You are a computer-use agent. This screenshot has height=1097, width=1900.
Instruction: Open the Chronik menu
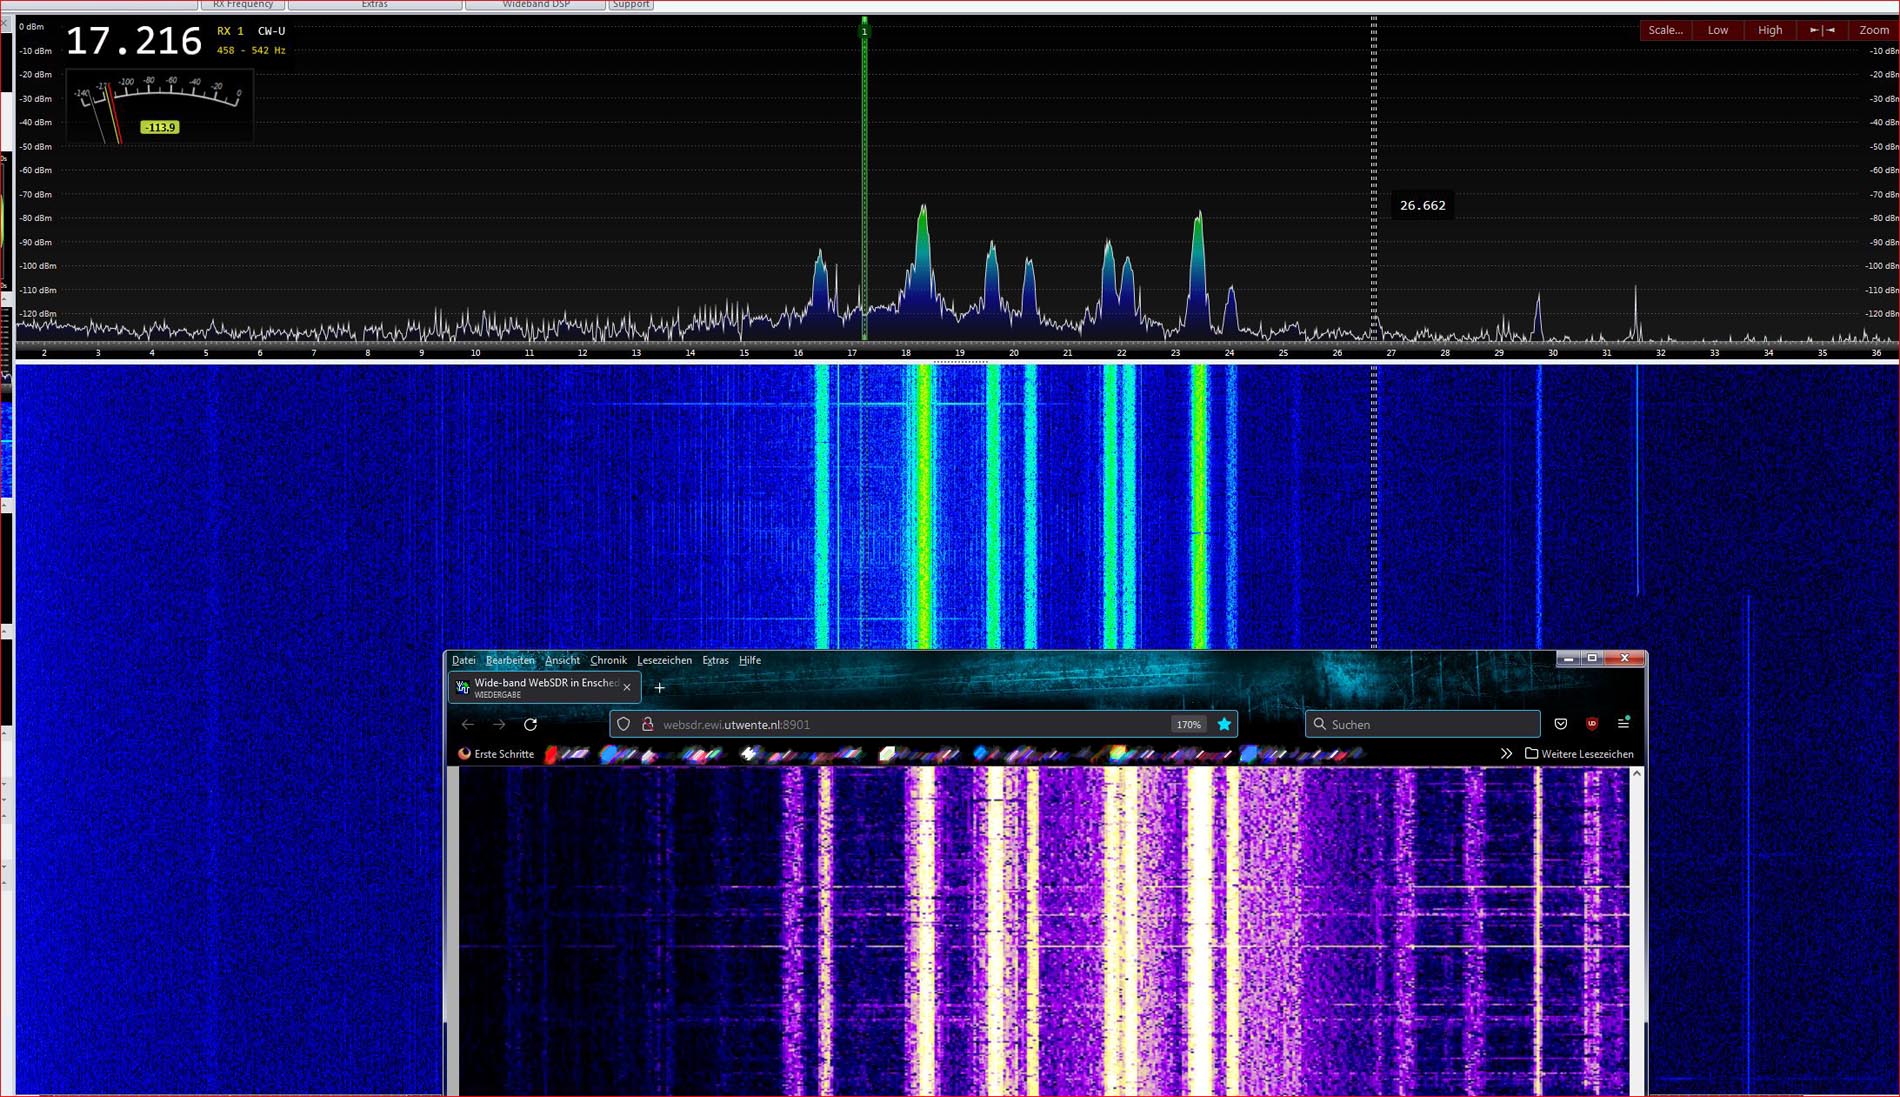608,661
